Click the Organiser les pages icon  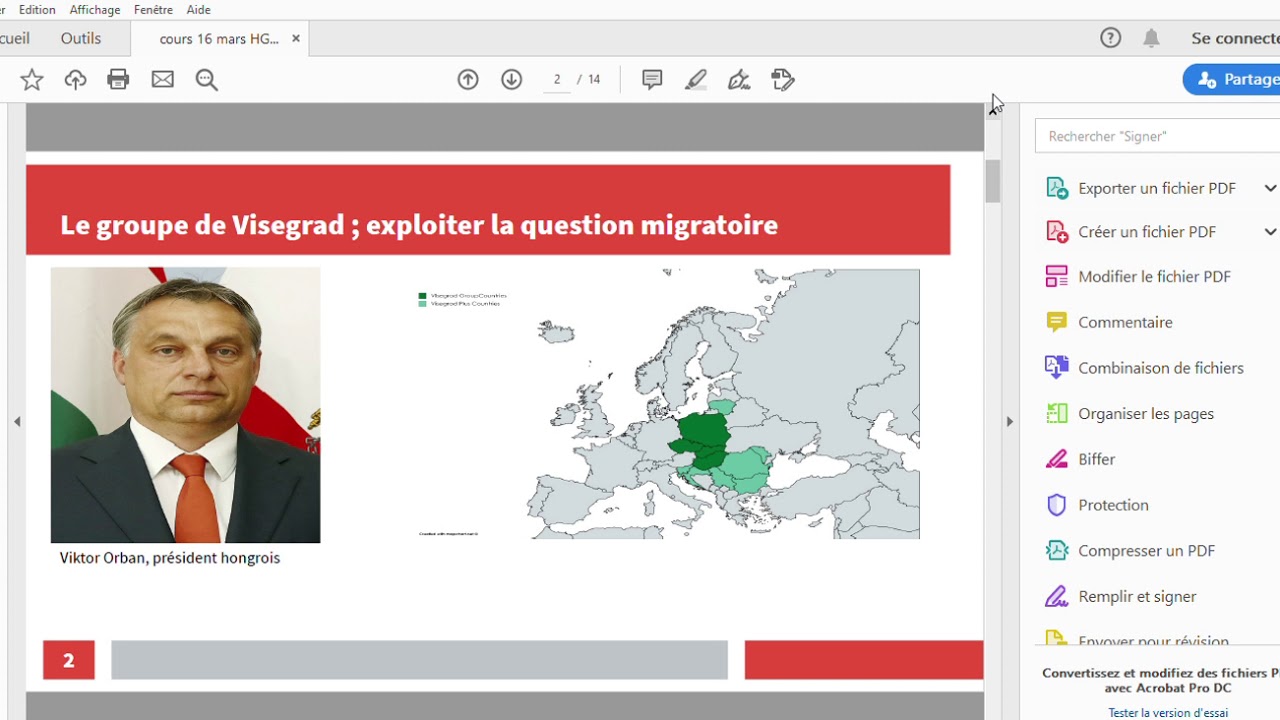click(1057, 413)
